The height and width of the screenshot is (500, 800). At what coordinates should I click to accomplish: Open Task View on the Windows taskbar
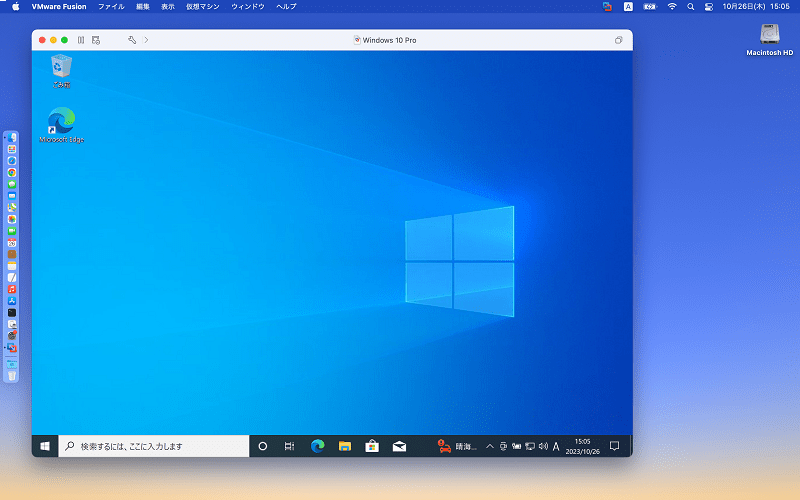click(289, 446)
